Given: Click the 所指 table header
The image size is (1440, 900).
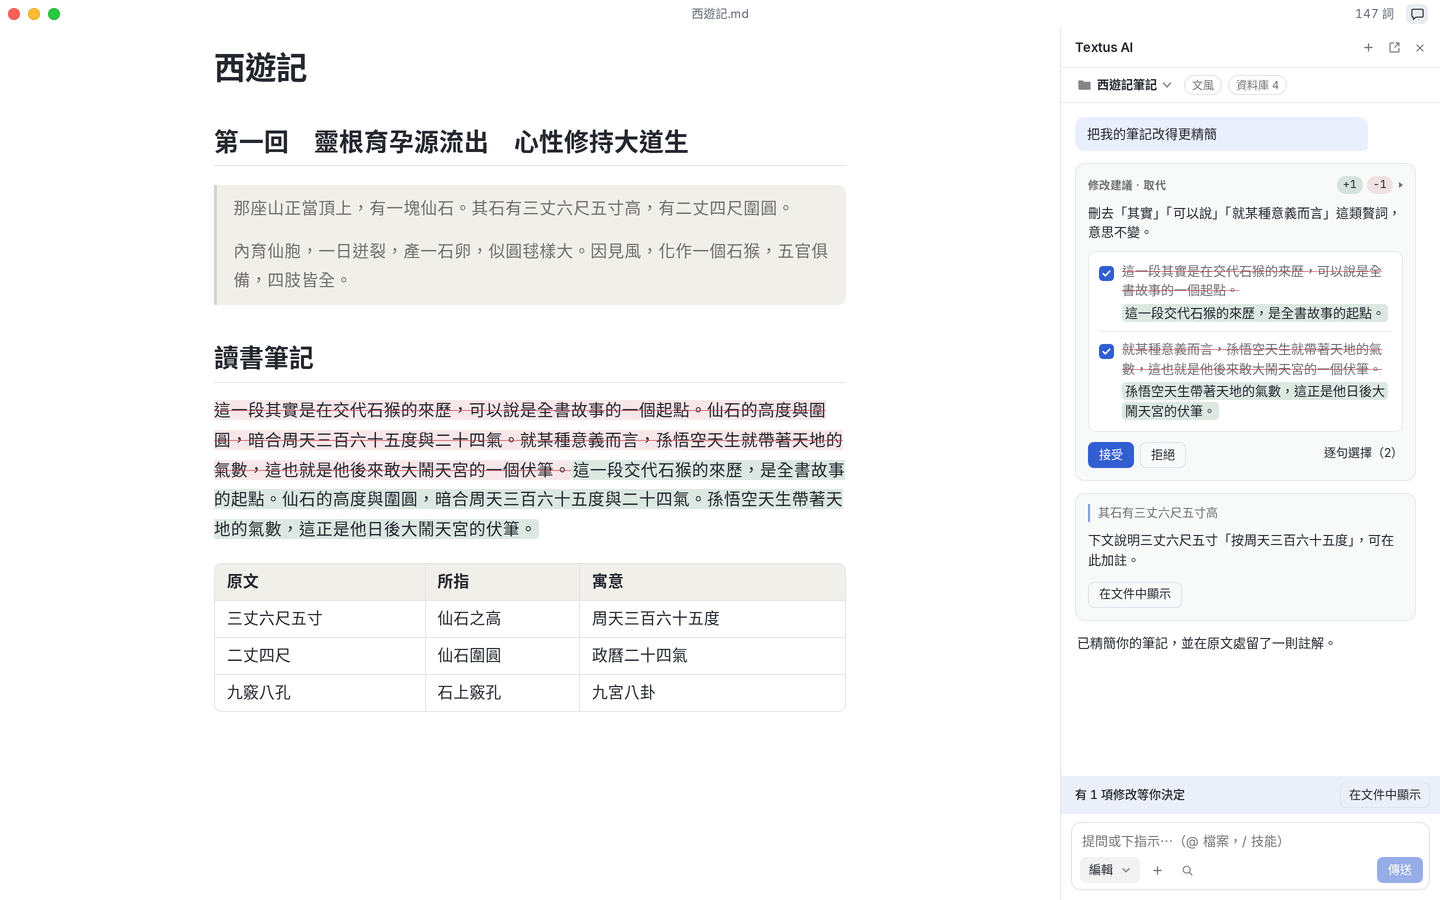Looking at the screenshot, I should click(x=502, y=582).
